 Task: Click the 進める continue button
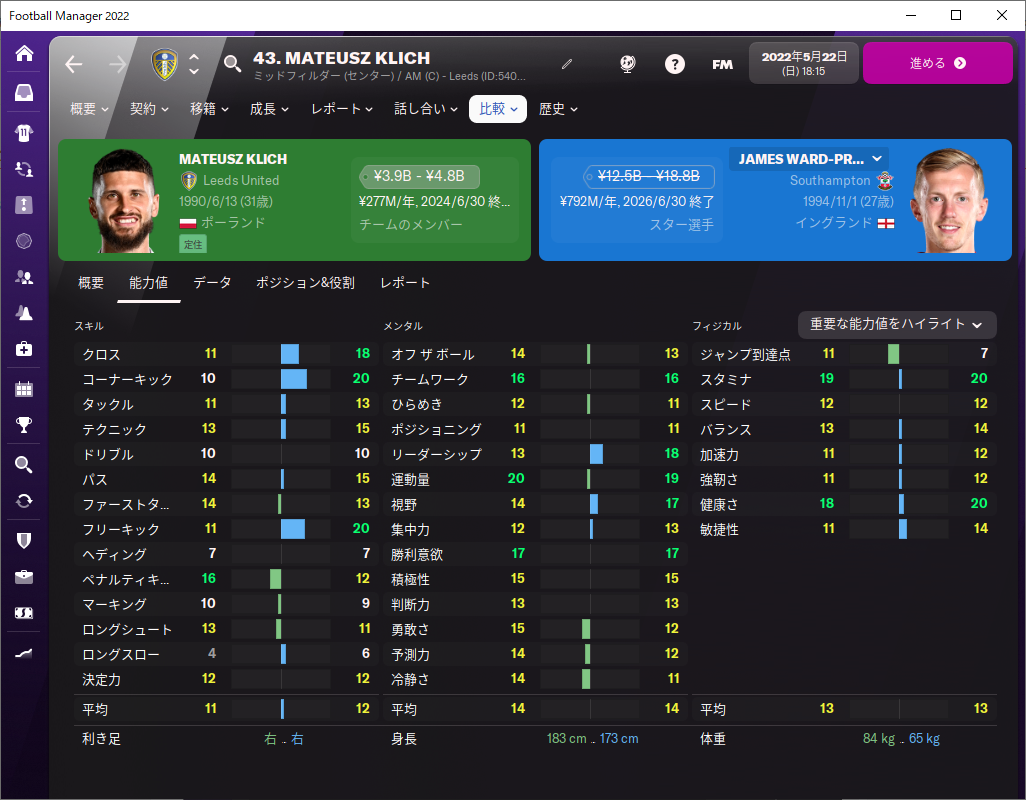tap(938, 63)
